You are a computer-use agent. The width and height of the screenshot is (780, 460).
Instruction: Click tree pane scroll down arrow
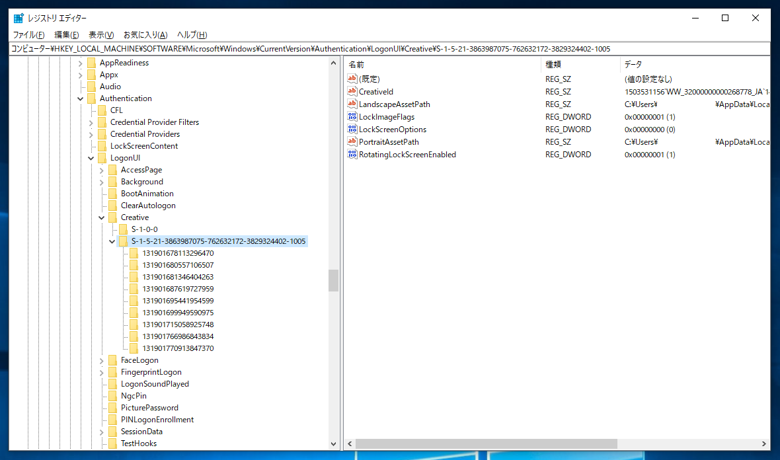(333, 444)
